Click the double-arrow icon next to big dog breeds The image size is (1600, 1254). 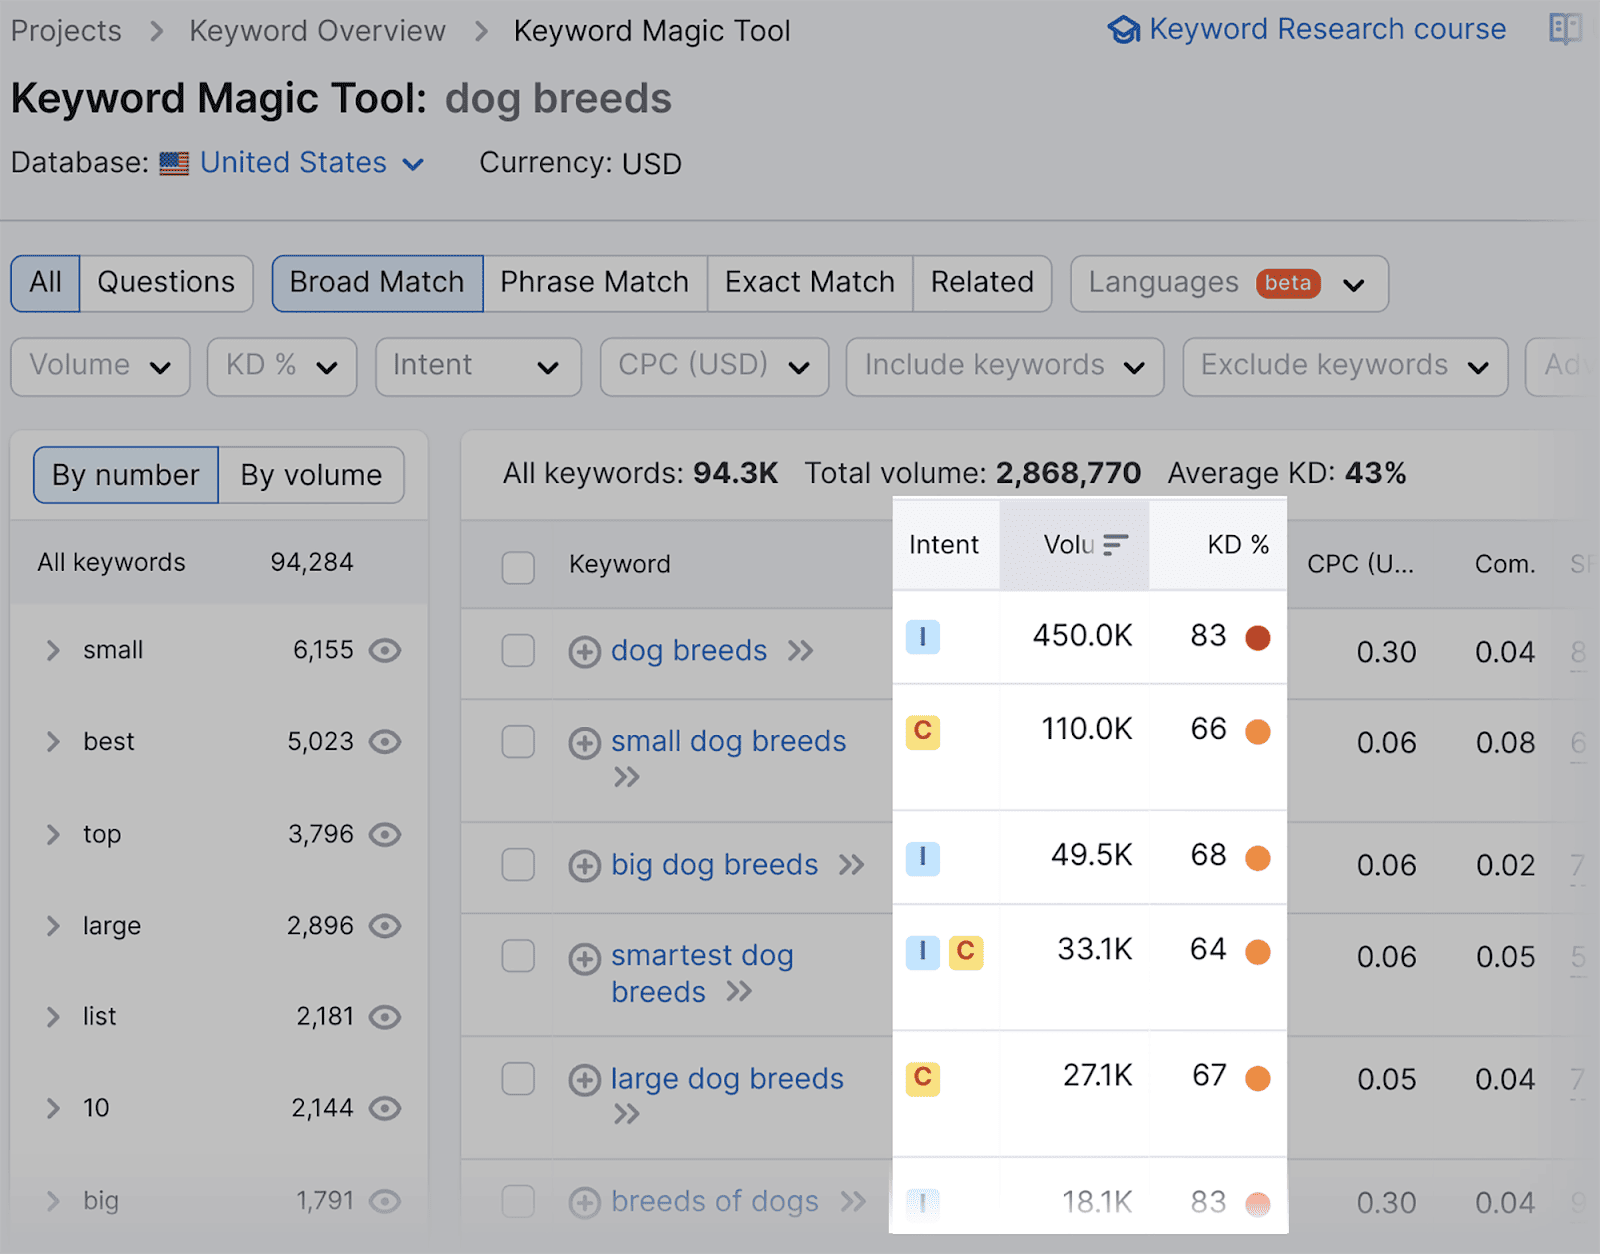coord(850,866)
